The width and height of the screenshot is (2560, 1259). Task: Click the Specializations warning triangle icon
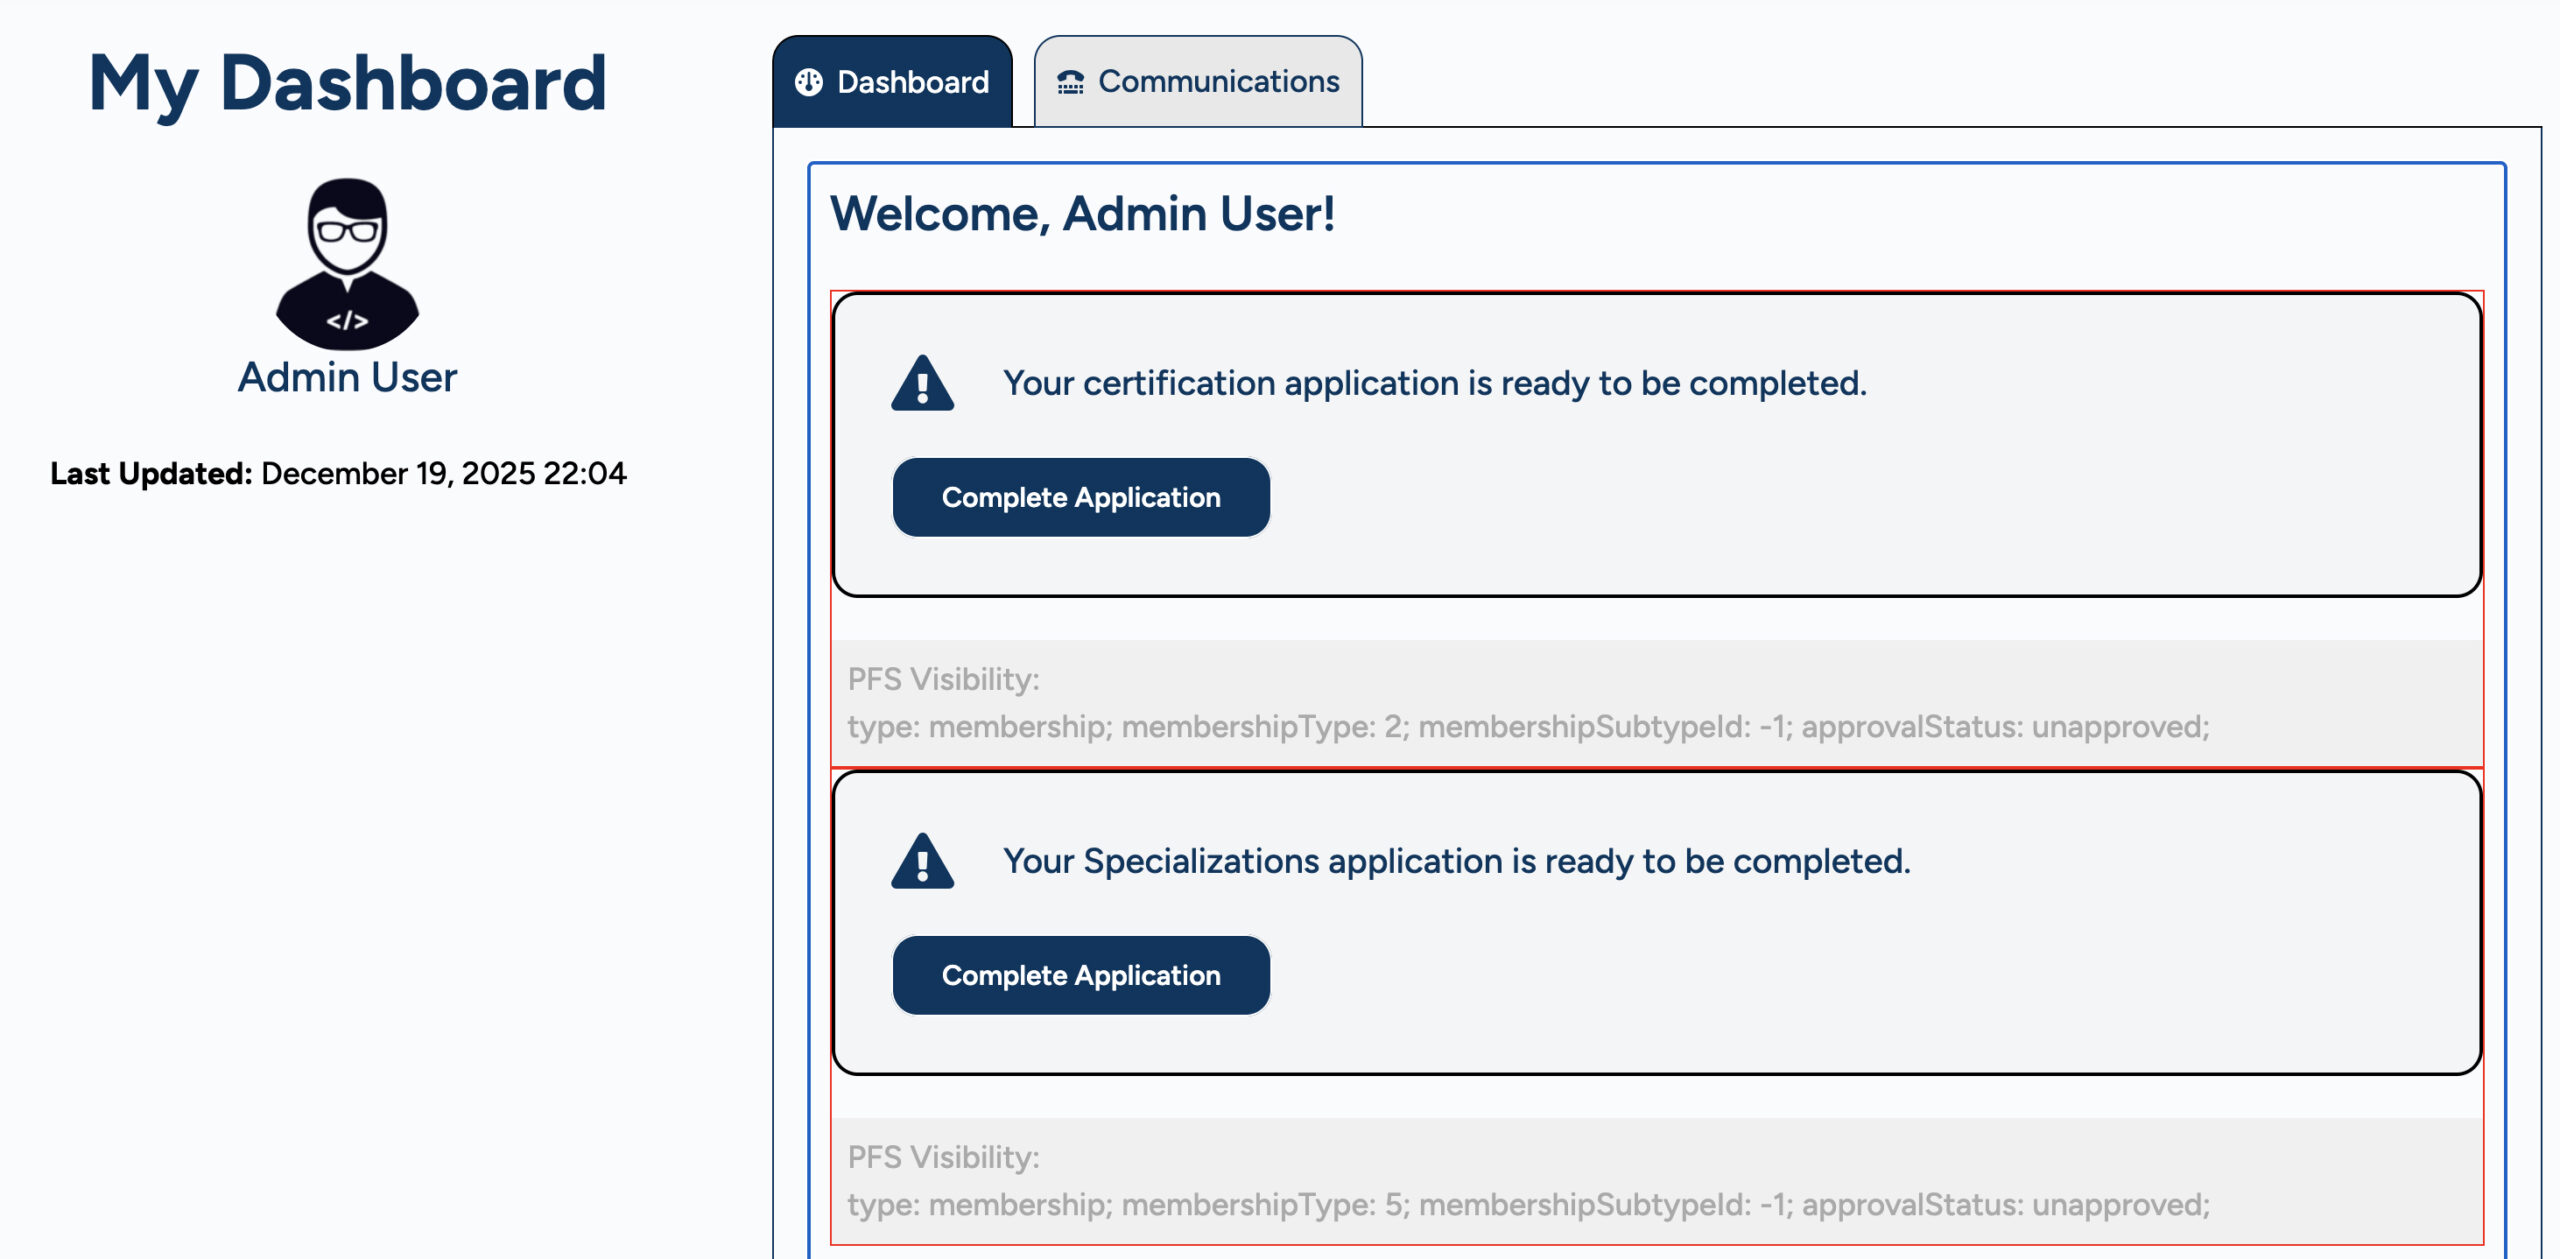click(922, 862)
